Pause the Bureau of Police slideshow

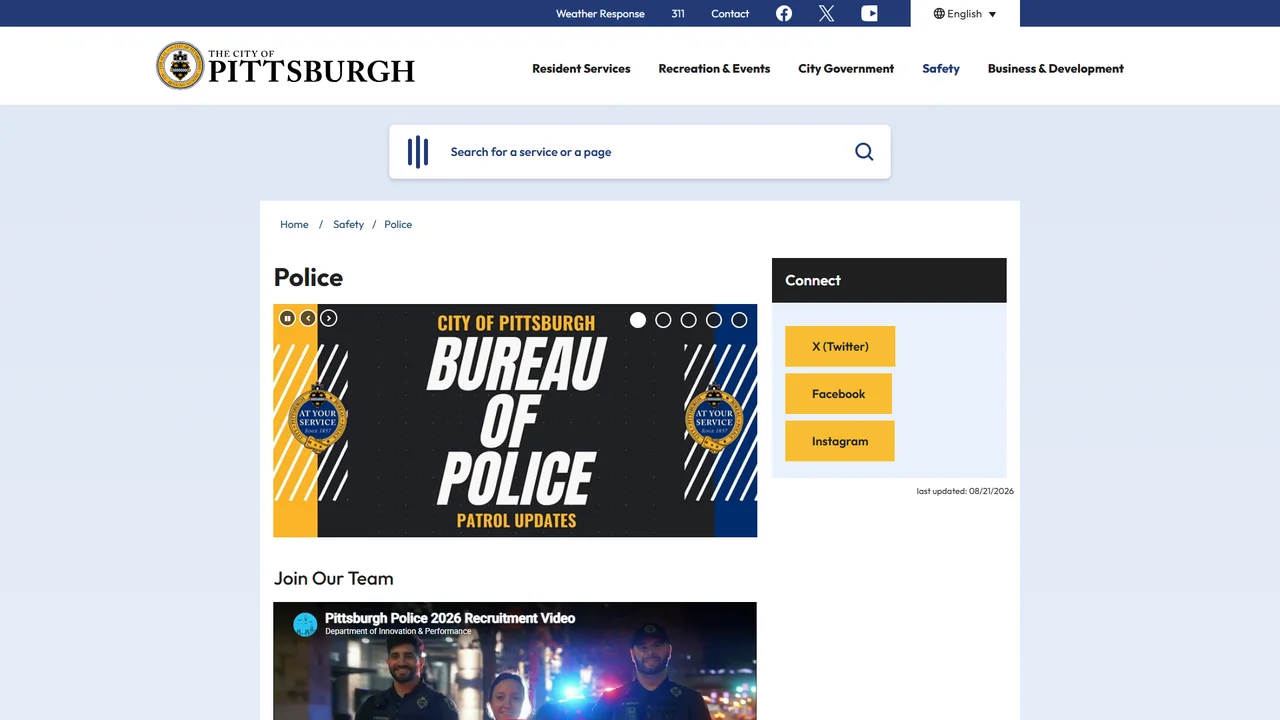click(287, 318)
